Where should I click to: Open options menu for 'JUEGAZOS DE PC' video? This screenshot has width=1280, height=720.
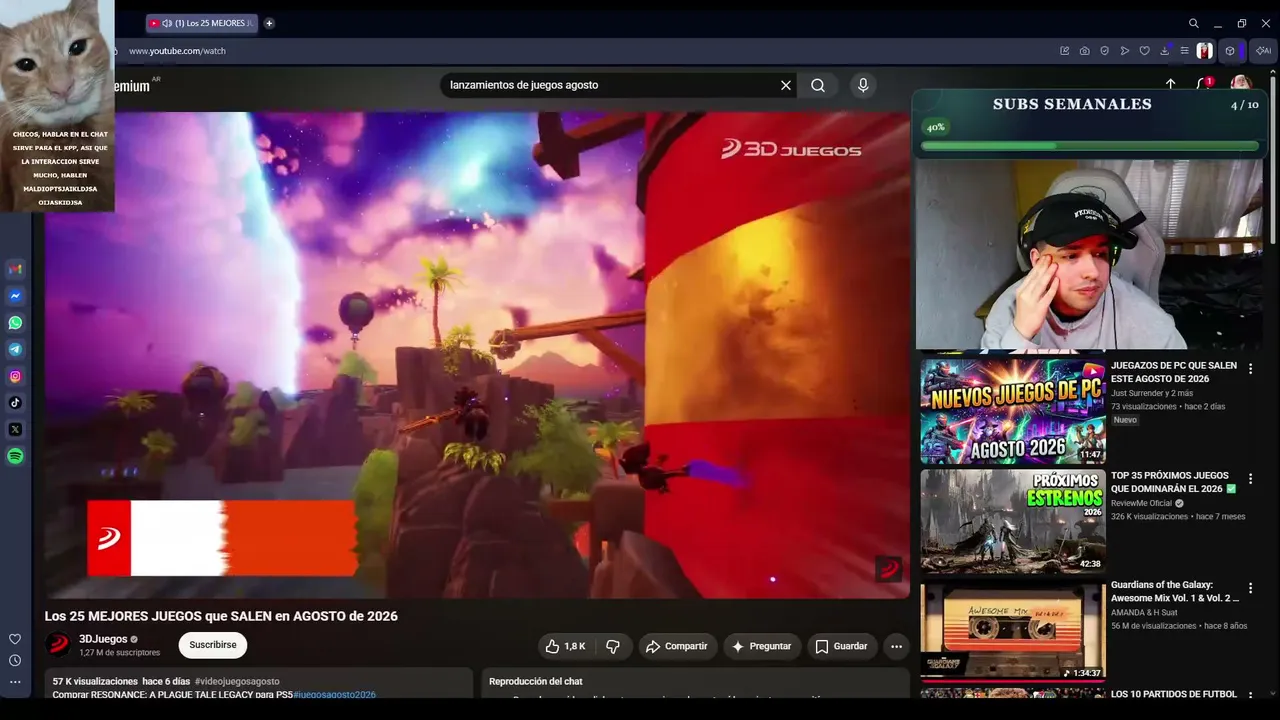click(x=1250, y=369)
